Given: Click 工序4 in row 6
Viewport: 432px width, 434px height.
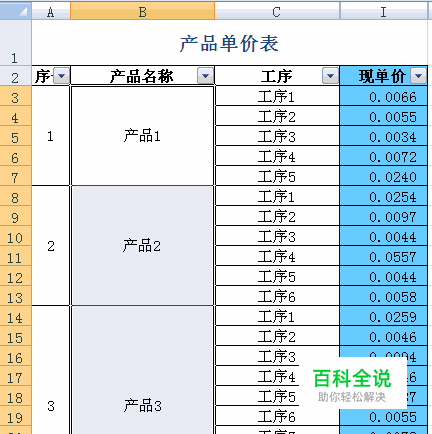Looking at the screenshot, I should (277, 156).
